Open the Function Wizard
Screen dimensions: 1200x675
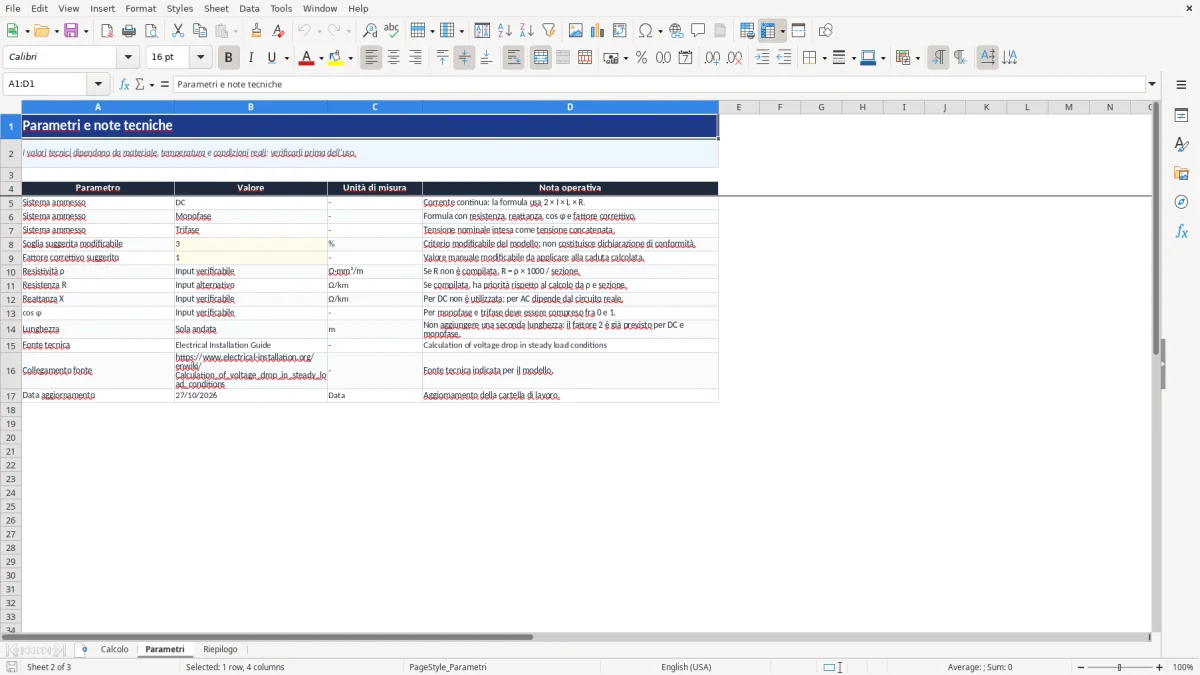coord(124,84)
